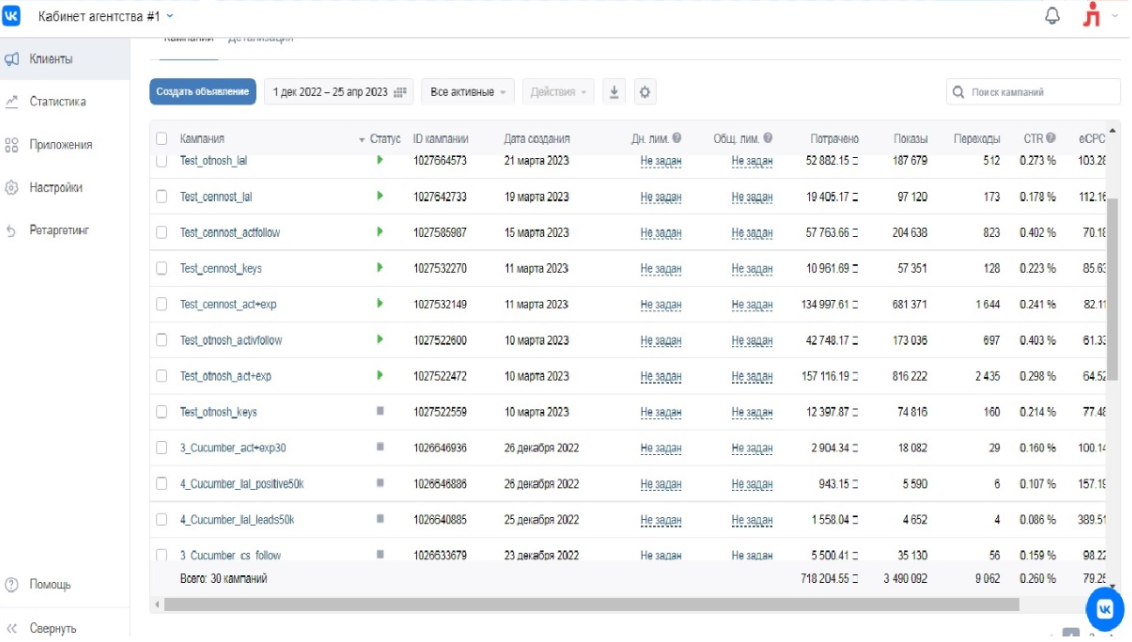Sort table by Дата создания header
1132x642 pixels.
pos(536,139)
